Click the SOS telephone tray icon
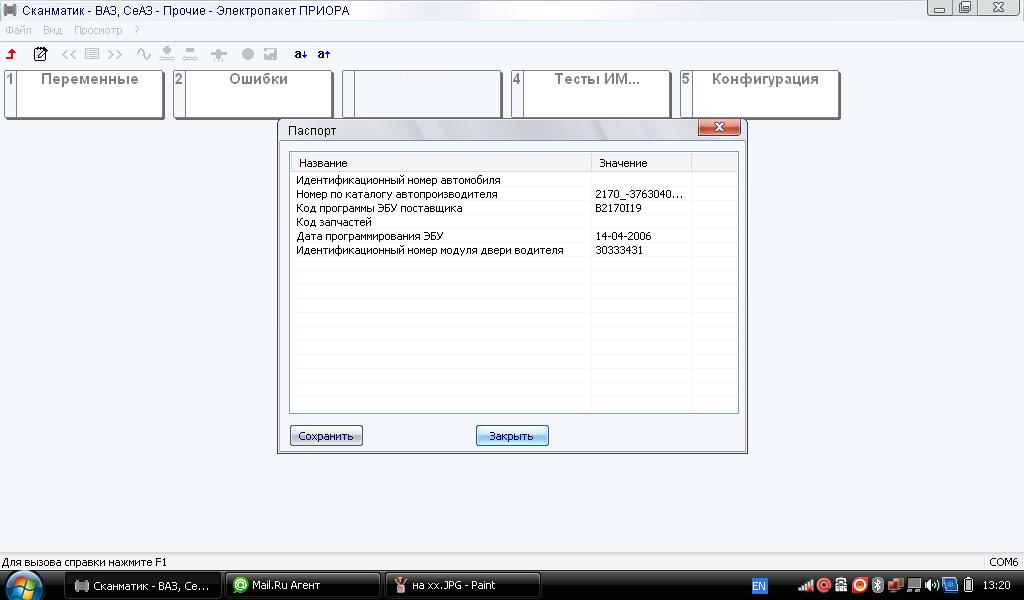This screenshot has width=1024, height=600. pos(842,586)
